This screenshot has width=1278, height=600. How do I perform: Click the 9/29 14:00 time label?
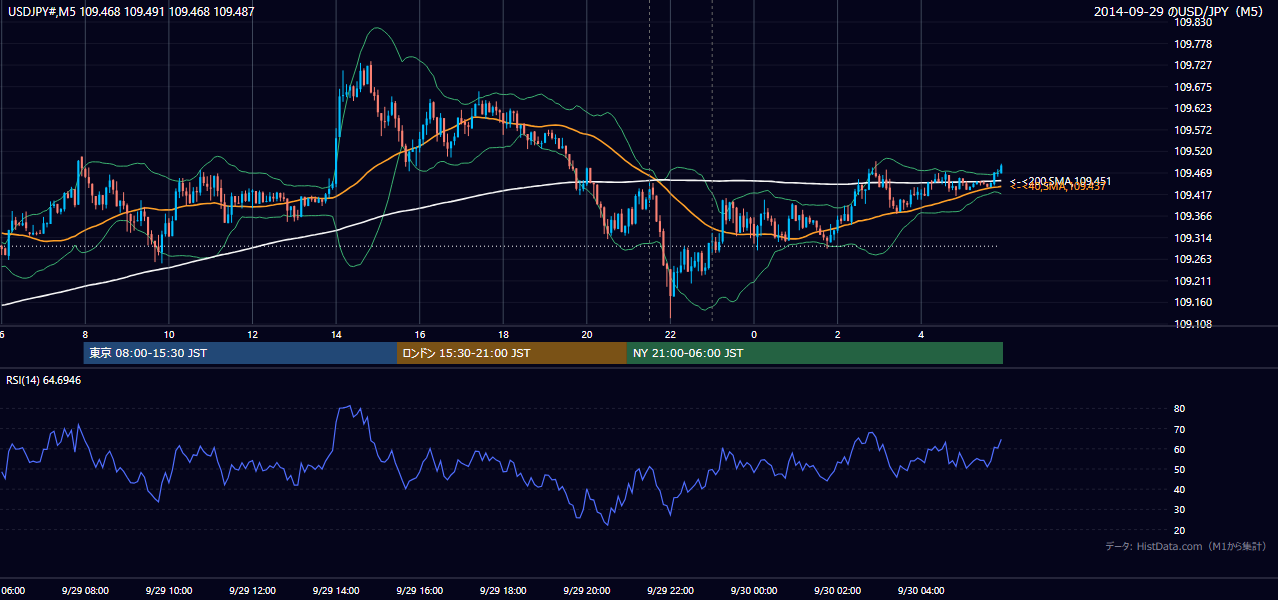click(335, 591)
